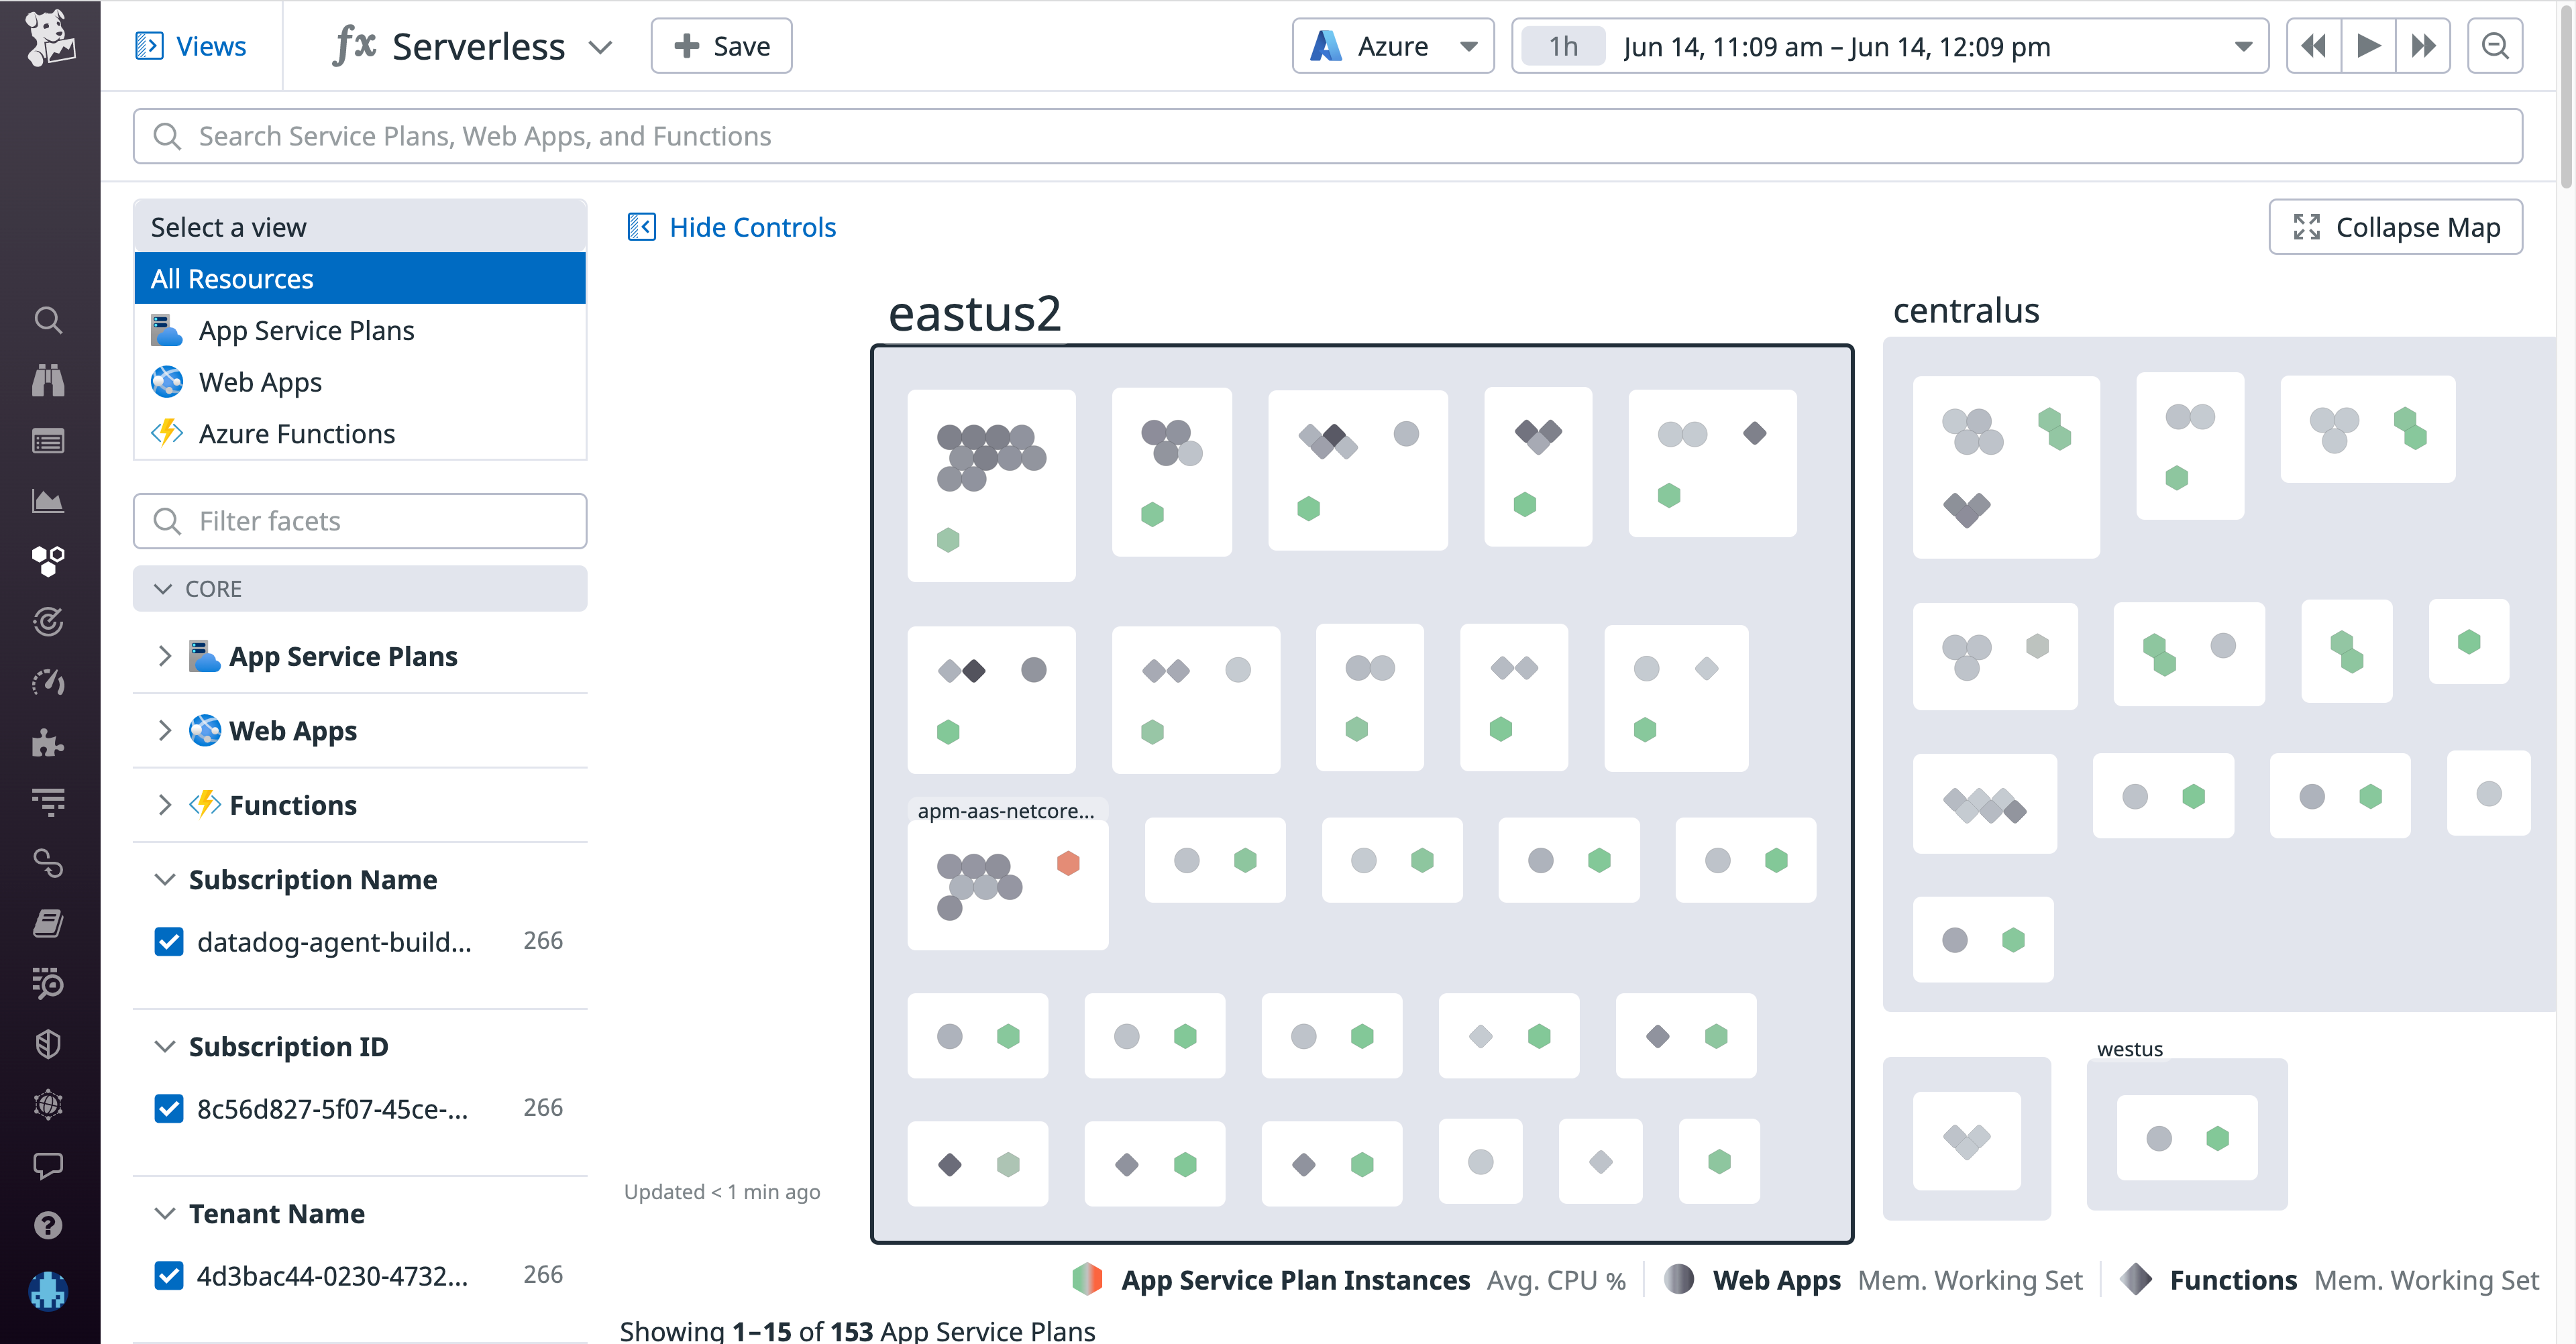Viewport: 2576px width, 1344px height.
Task: Click the Collapse Map button
Action: 2395,227
